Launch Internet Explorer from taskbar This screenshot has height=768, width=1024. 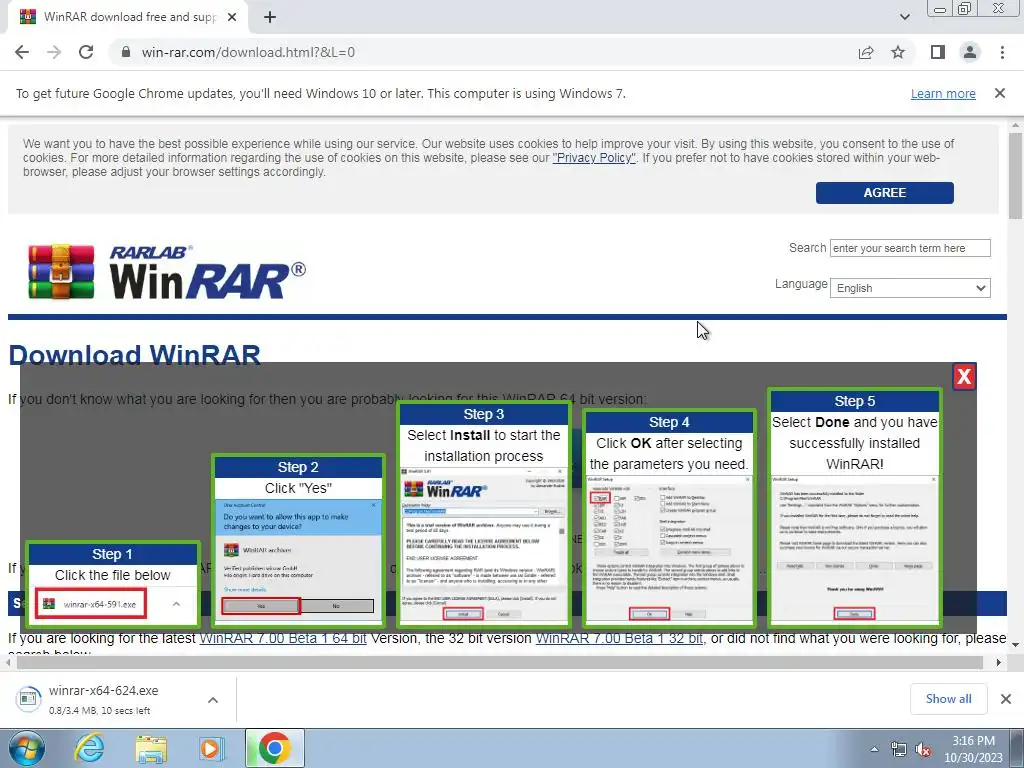click(x=89, y=748)
